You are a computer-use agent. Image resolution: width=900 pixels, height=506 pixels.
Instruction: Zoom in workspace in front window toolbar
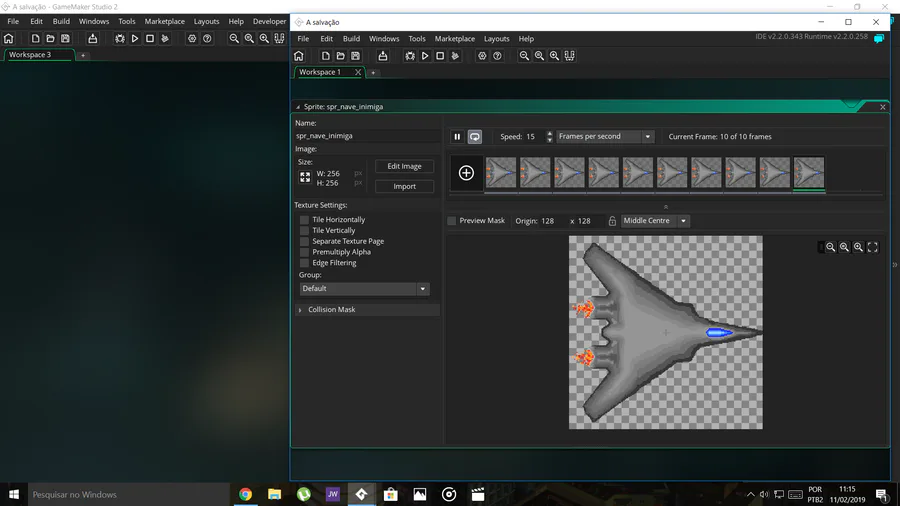pos(554,56)
